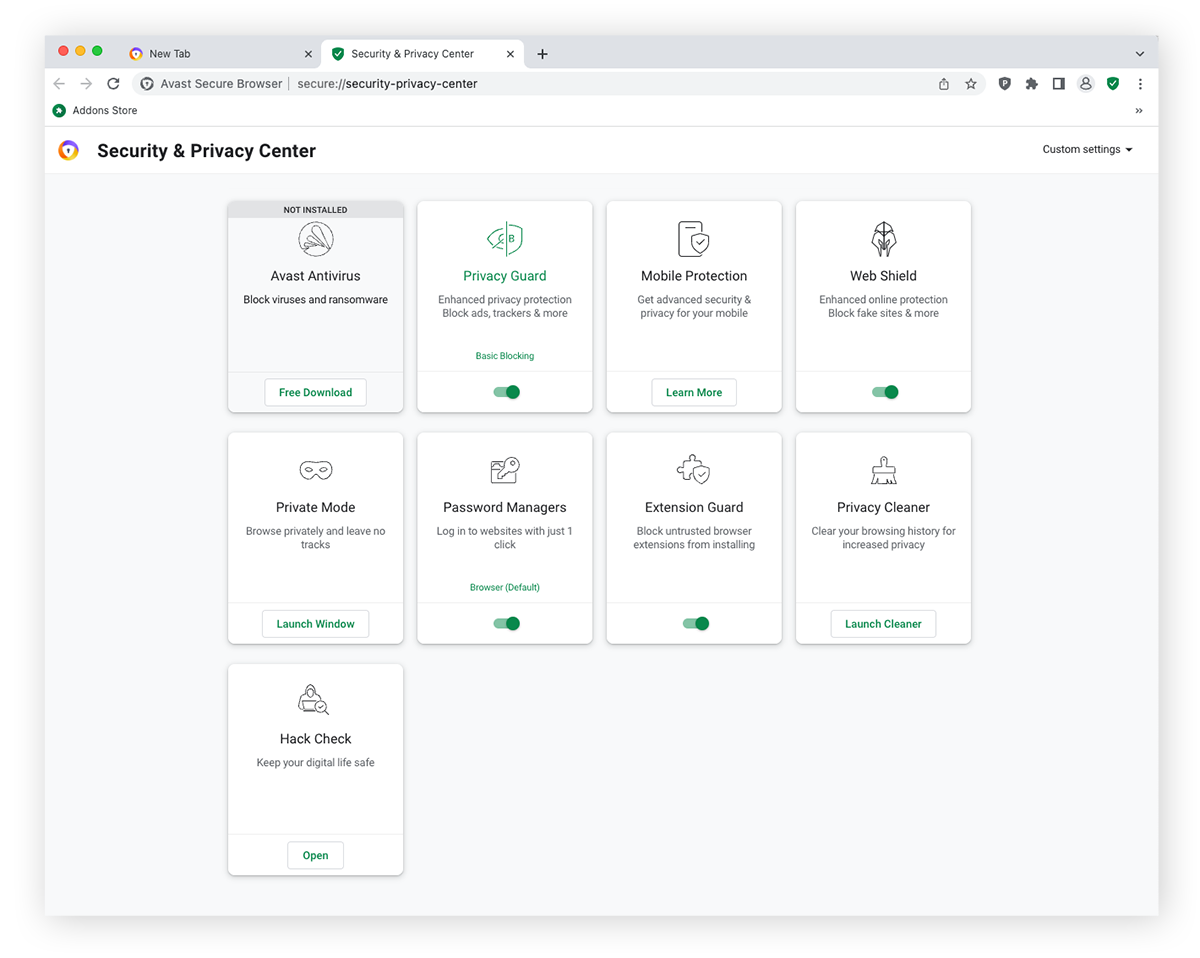Click the Browser (Default) link
This screenshot has width=1200, height=958.
coord(505,587)
